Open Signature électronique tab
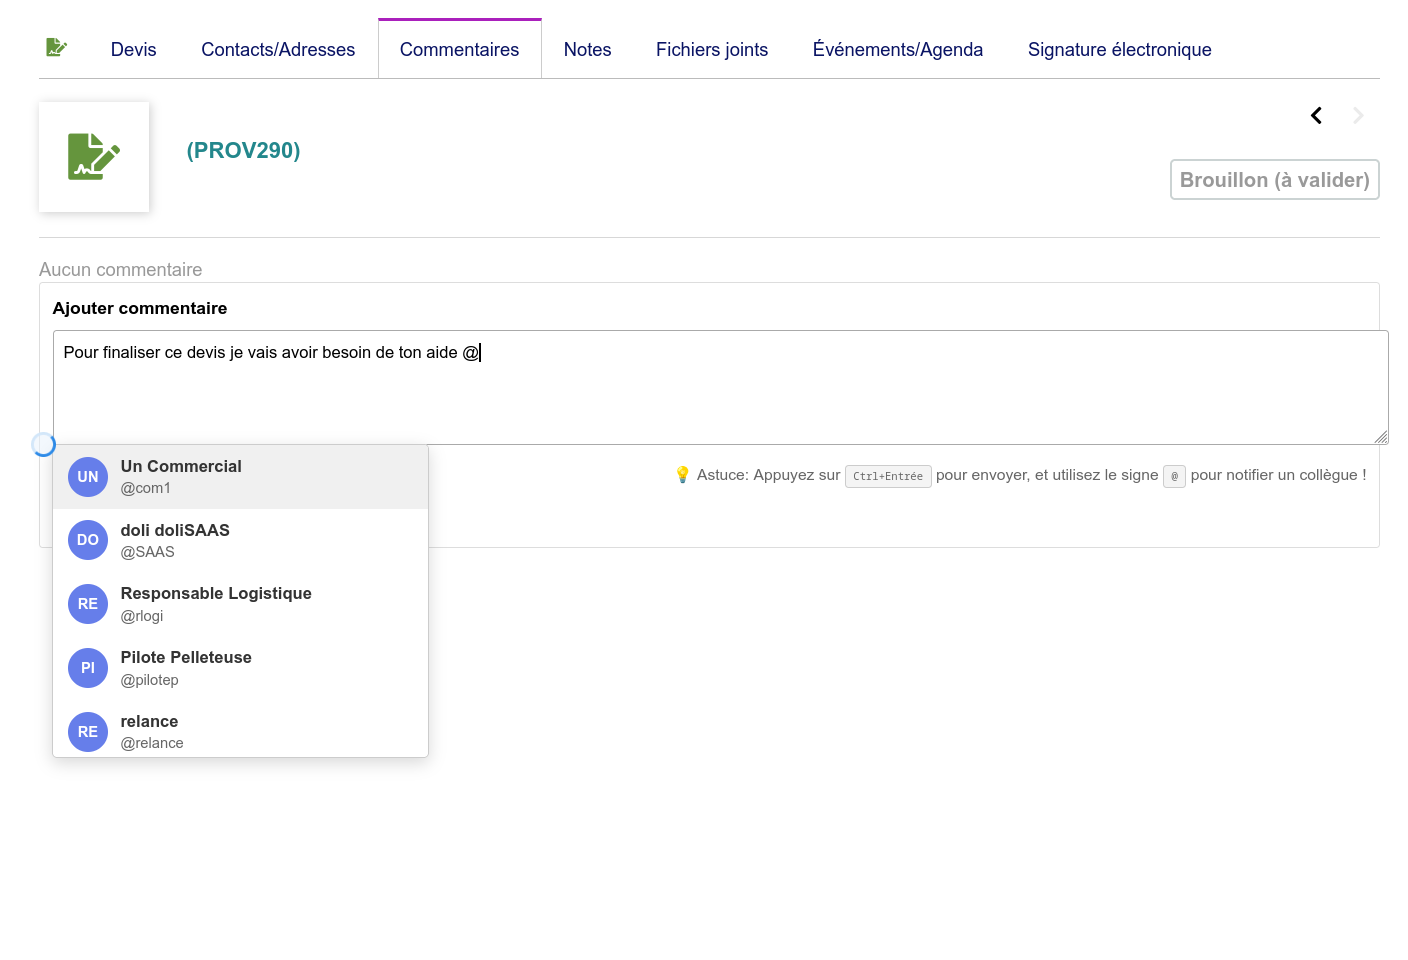The height and width of the screenshot is (960, 1408). point(1119,50)
